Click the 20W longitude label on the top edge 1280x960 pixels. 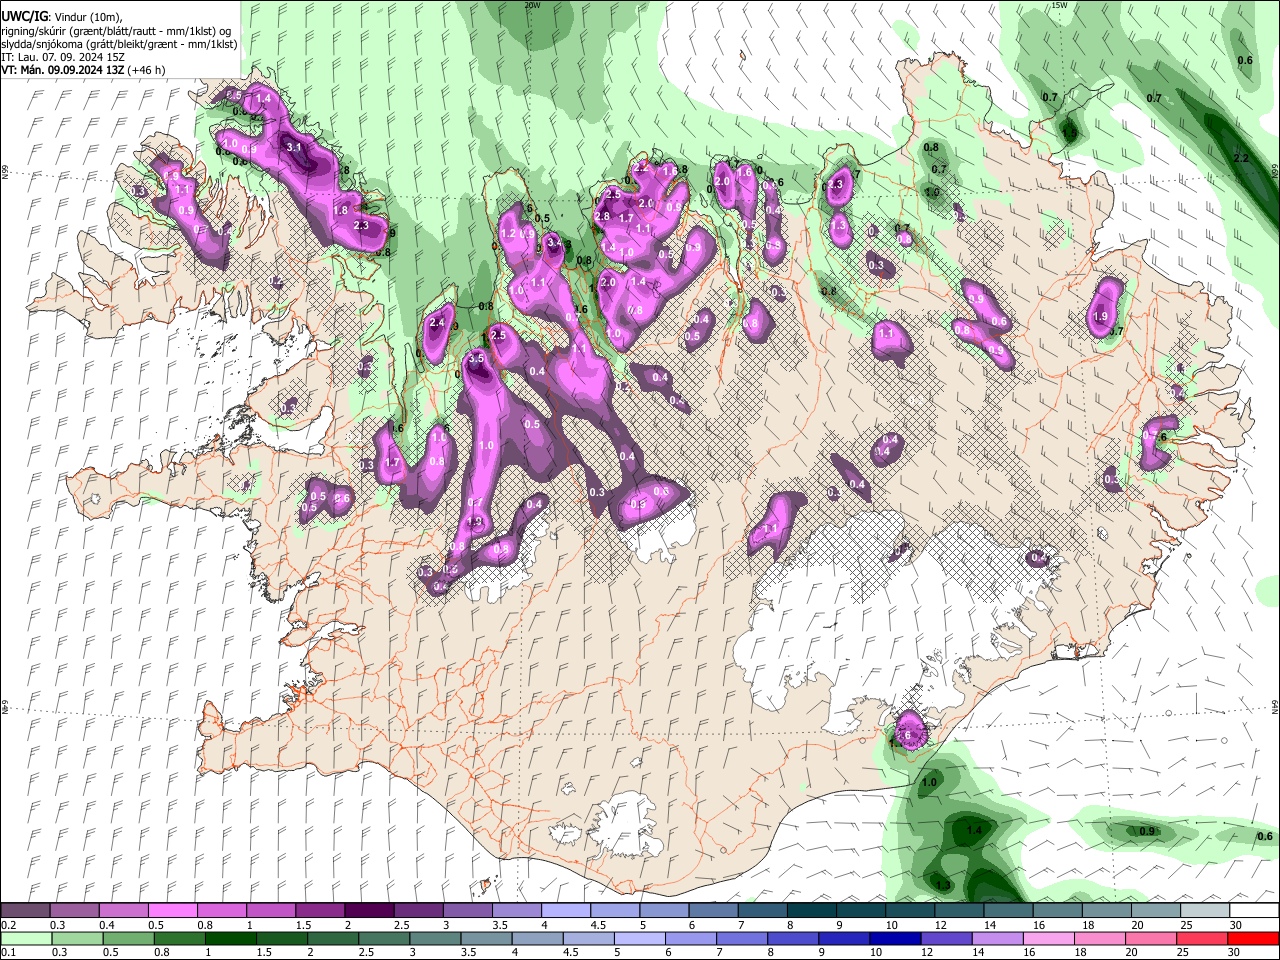click(x=532, y=5)
